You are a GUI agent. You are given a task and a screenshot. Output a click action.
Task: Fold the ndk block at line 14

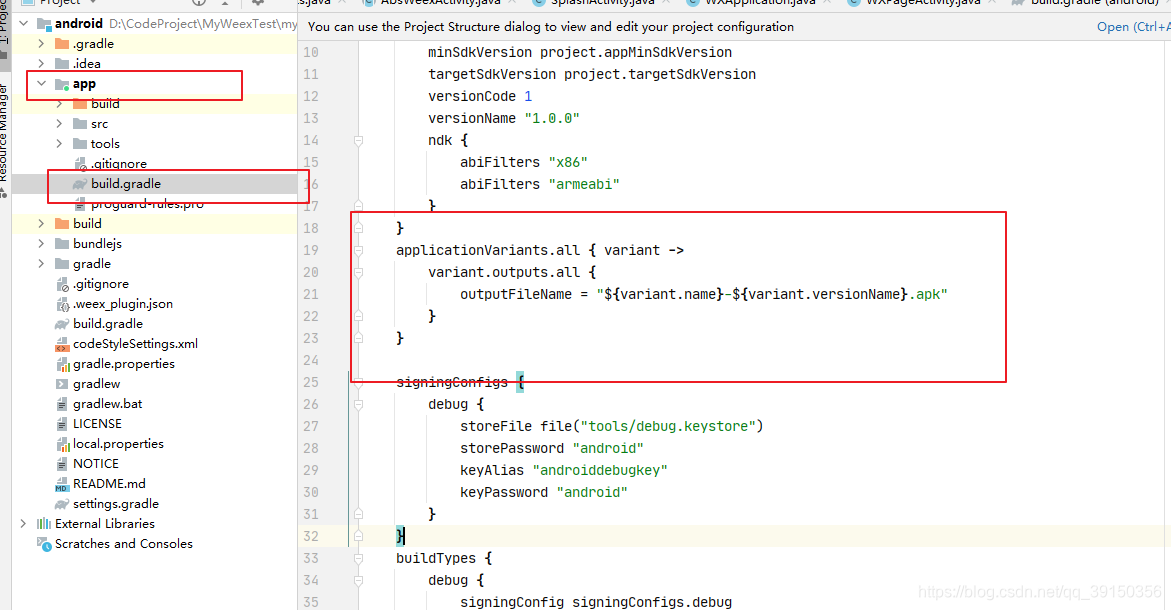pos(358,140)
